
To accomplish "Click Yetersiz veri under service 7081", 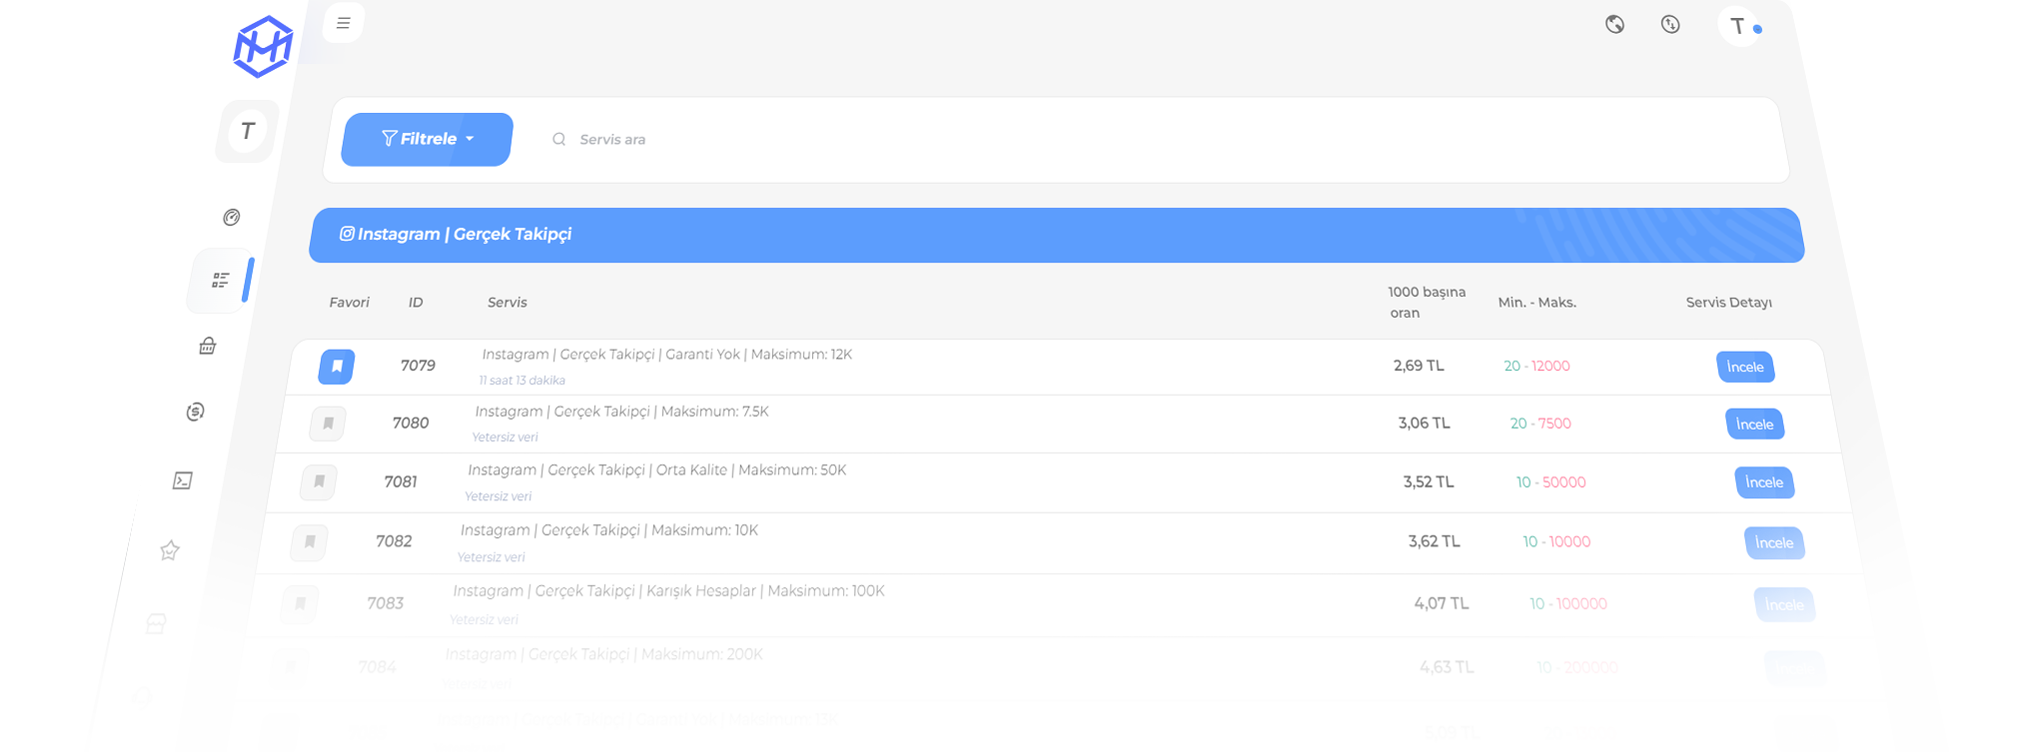I will pos(498,496).
